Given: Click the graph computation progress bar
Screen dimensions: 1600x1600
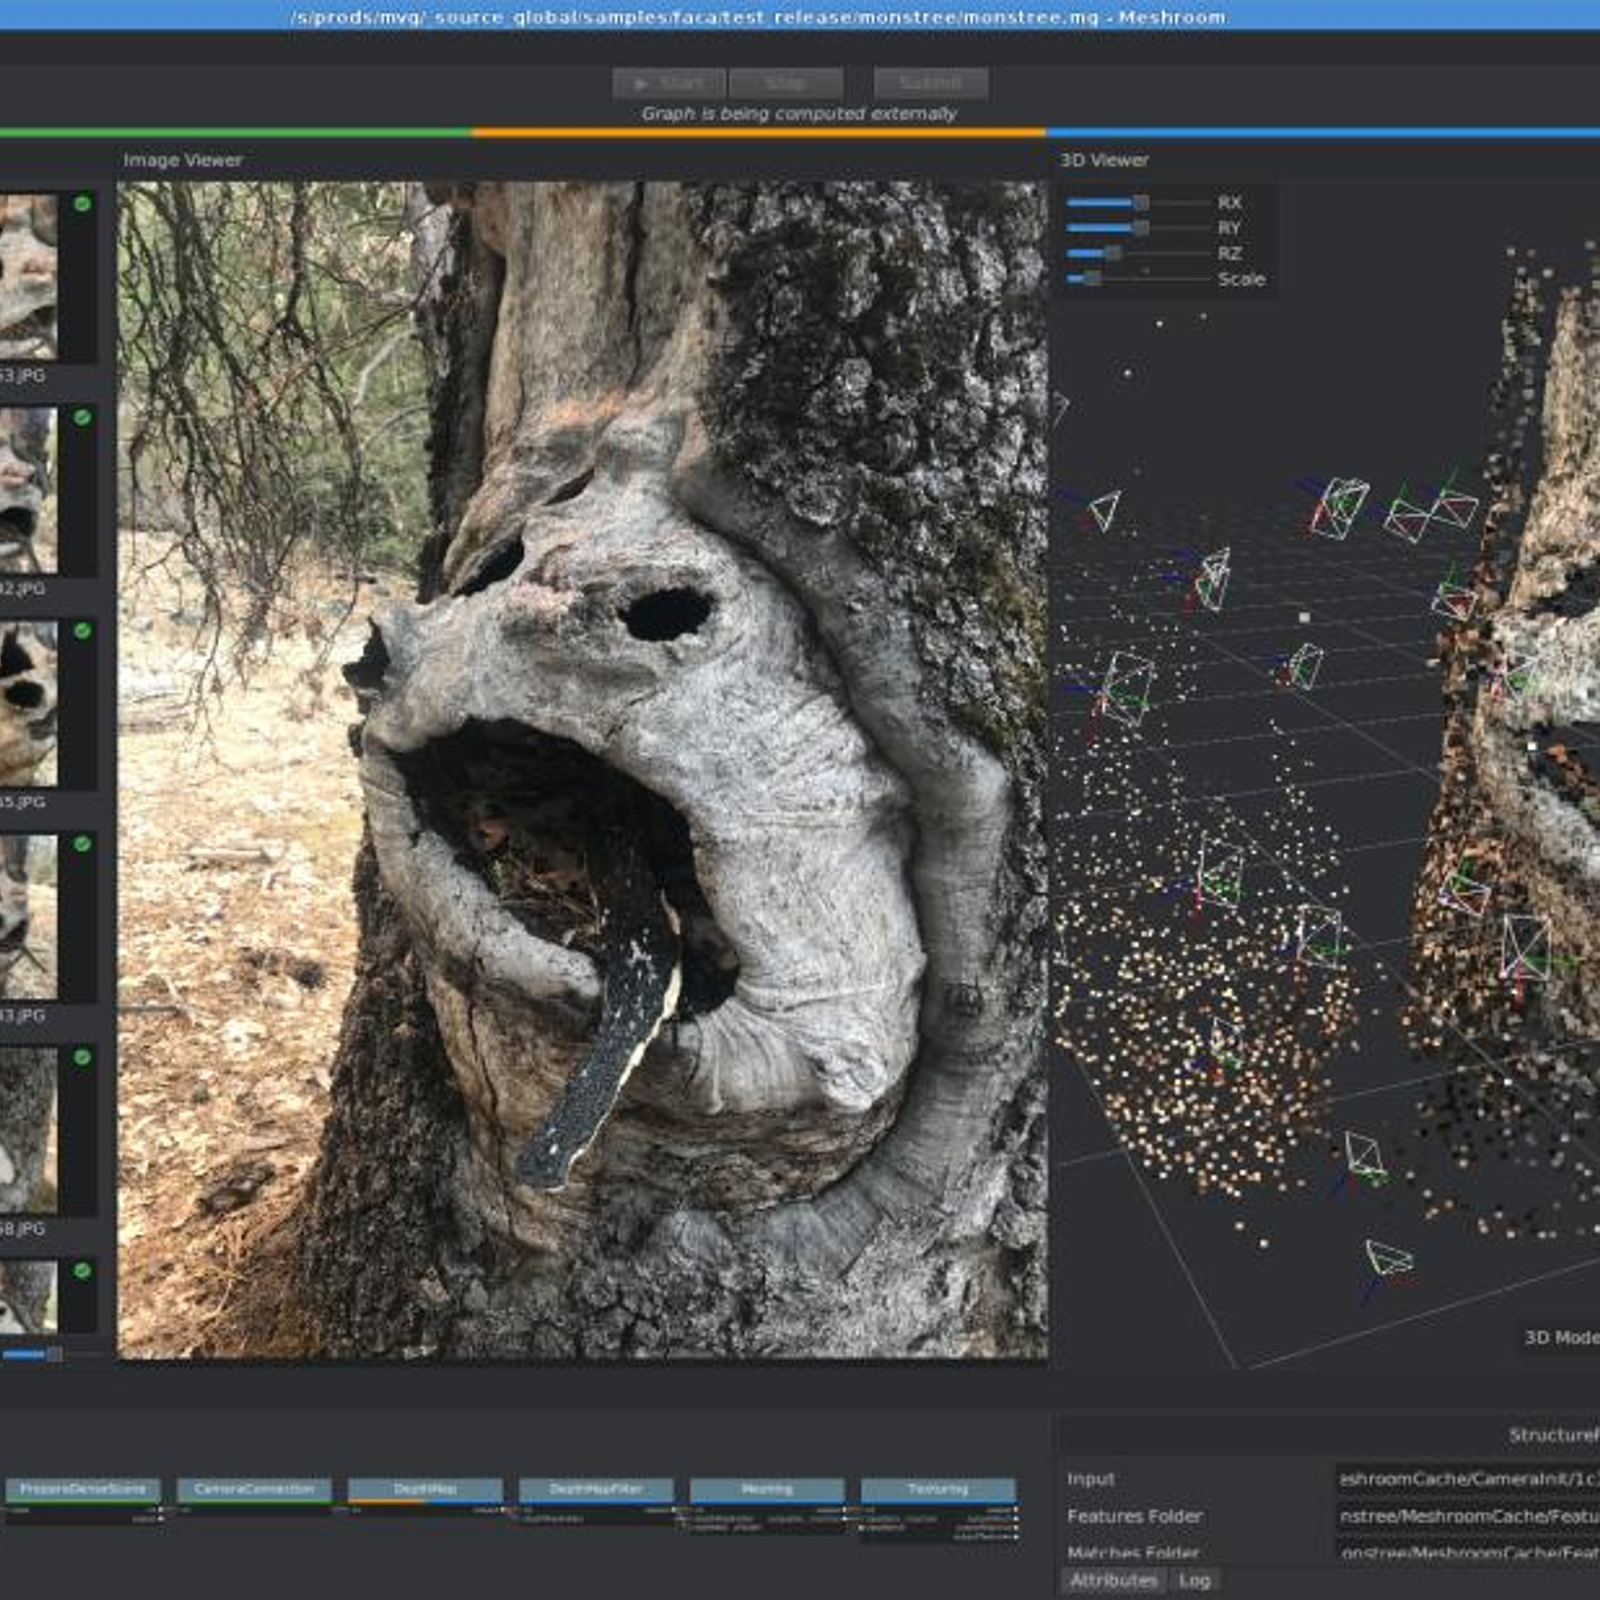Looking at the screenshot, I should [x=800, y=132].
